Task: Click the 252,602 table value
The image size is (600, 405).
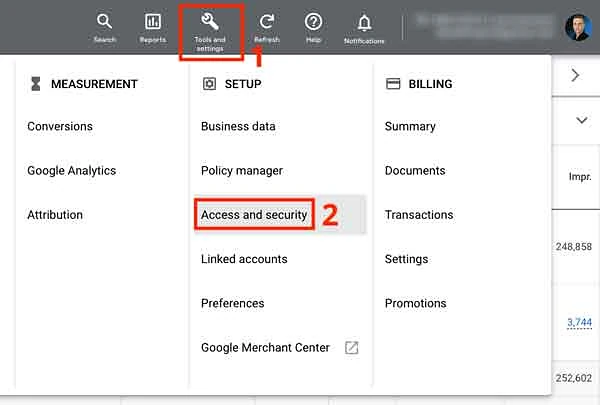Action: [x=574, y=378]
